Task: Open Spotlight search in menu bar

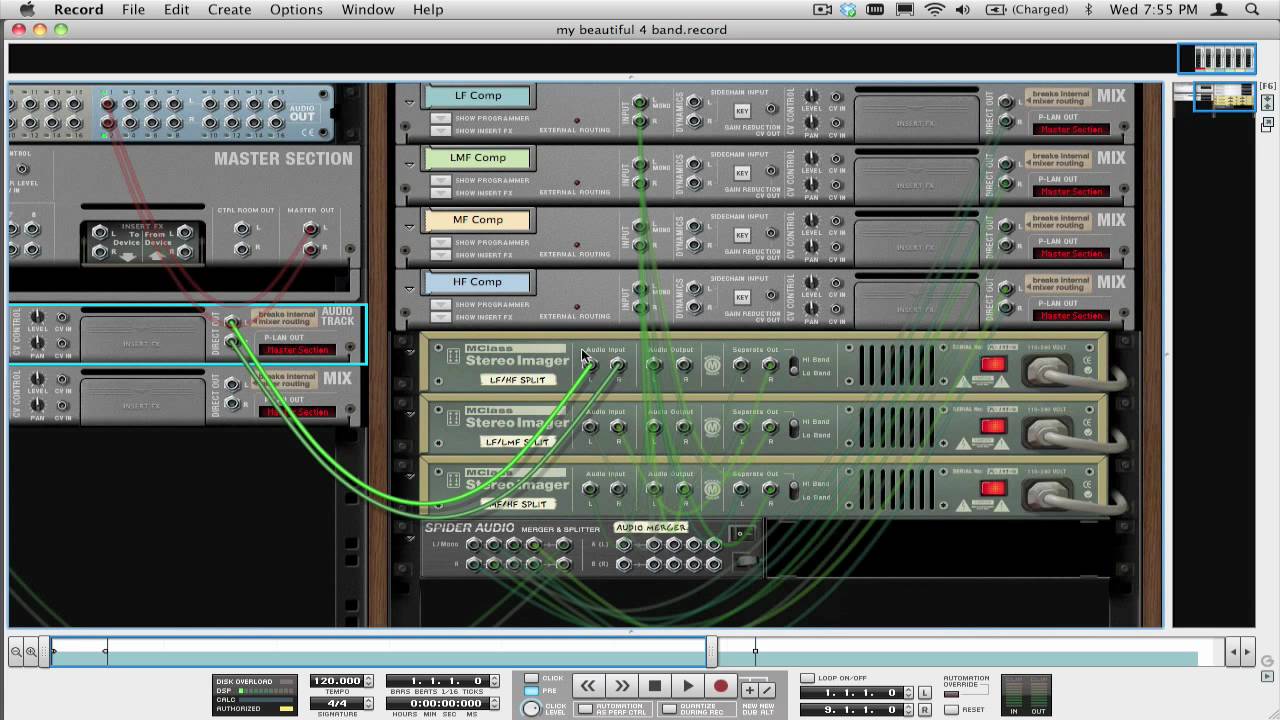Action: tap(1252, 10)
